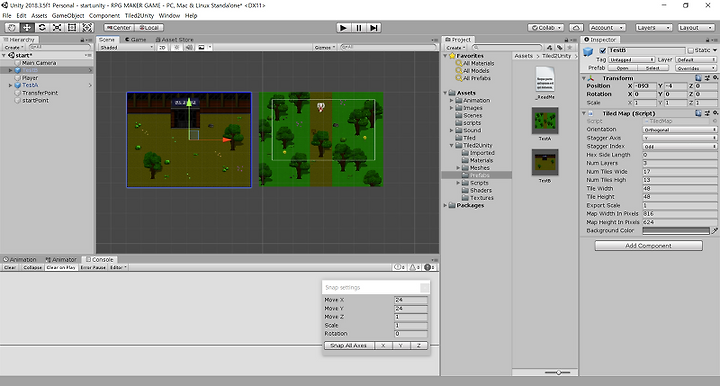Viewport: 720px width, 386px height.
Task: Click the prefab Select button
Action: click(x=652, y=68)
